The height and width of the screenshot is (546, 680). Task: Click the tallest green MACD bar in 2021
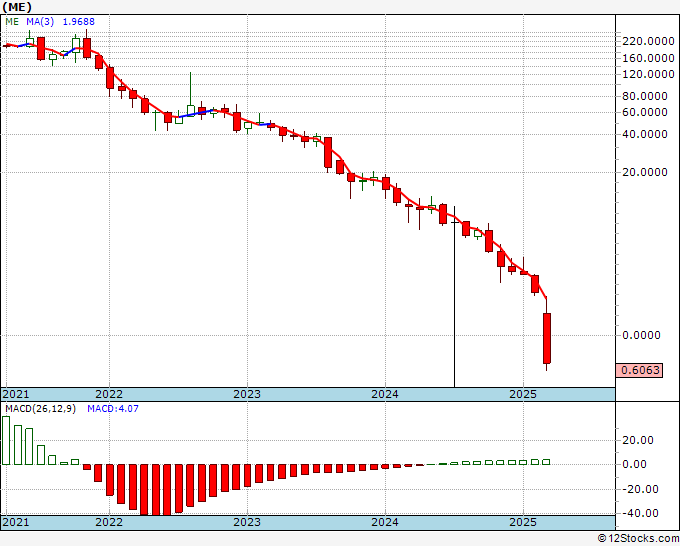pos(6,441)
